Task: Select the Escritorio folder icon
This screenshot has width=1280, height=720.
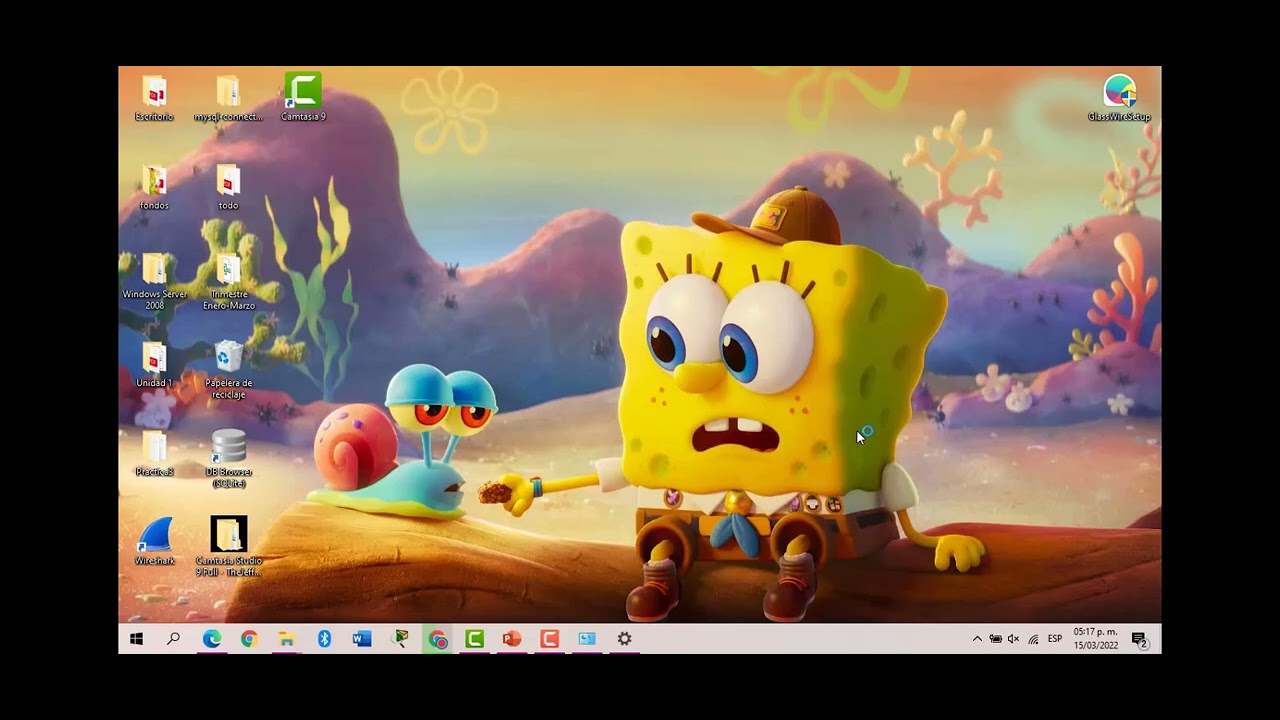Action: coord(154,98)
